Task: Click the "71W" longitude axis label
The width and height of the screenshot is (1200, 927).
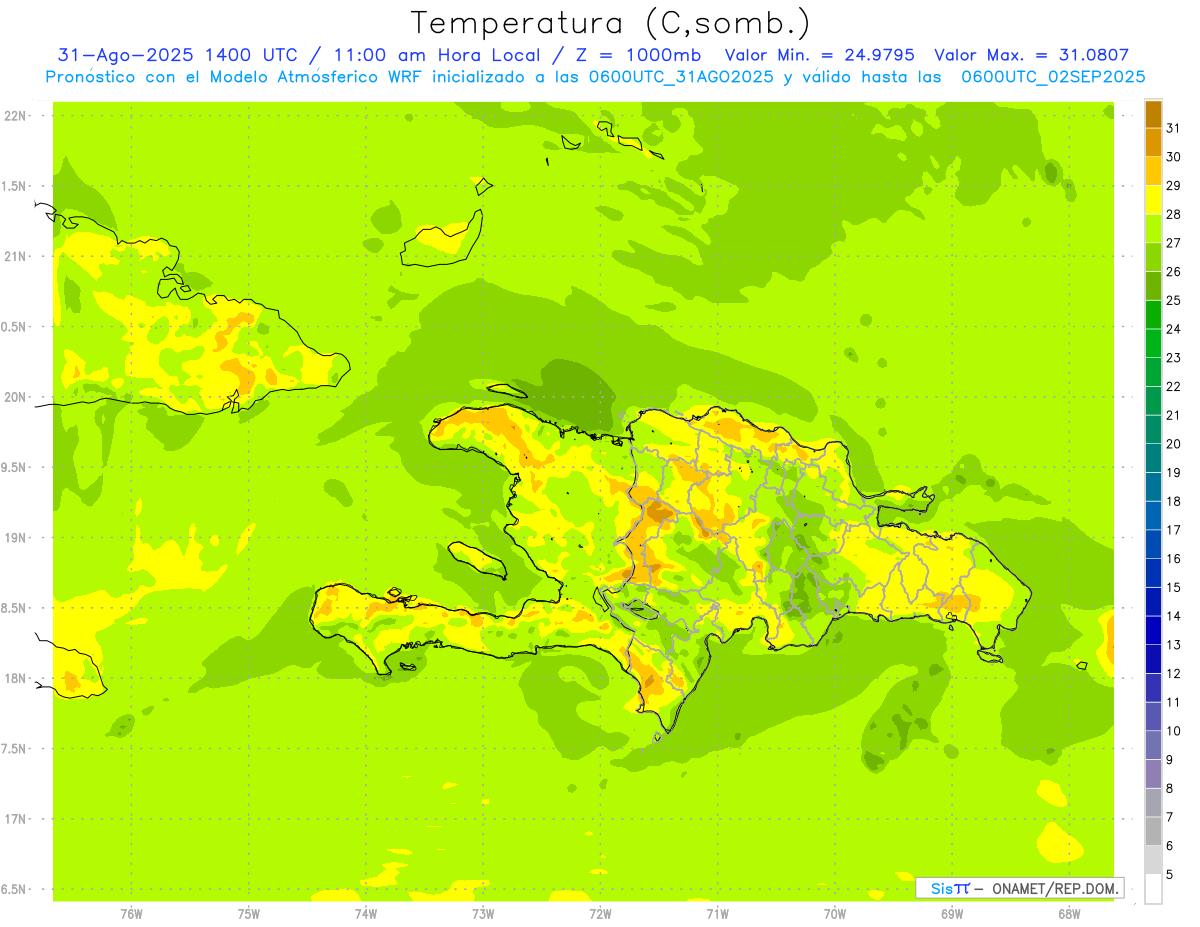Action: click(717, 913)
